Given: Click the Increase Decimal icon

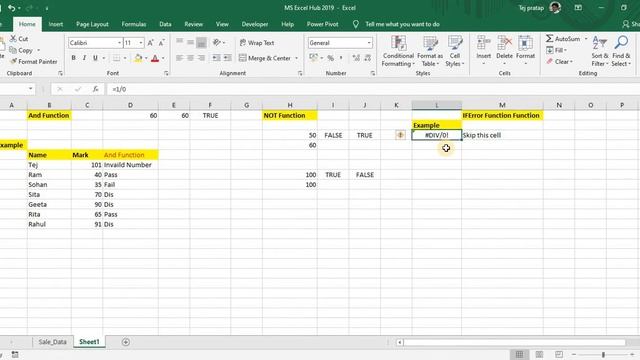Looking at the screenshot, I should click(x=356, y=58).
